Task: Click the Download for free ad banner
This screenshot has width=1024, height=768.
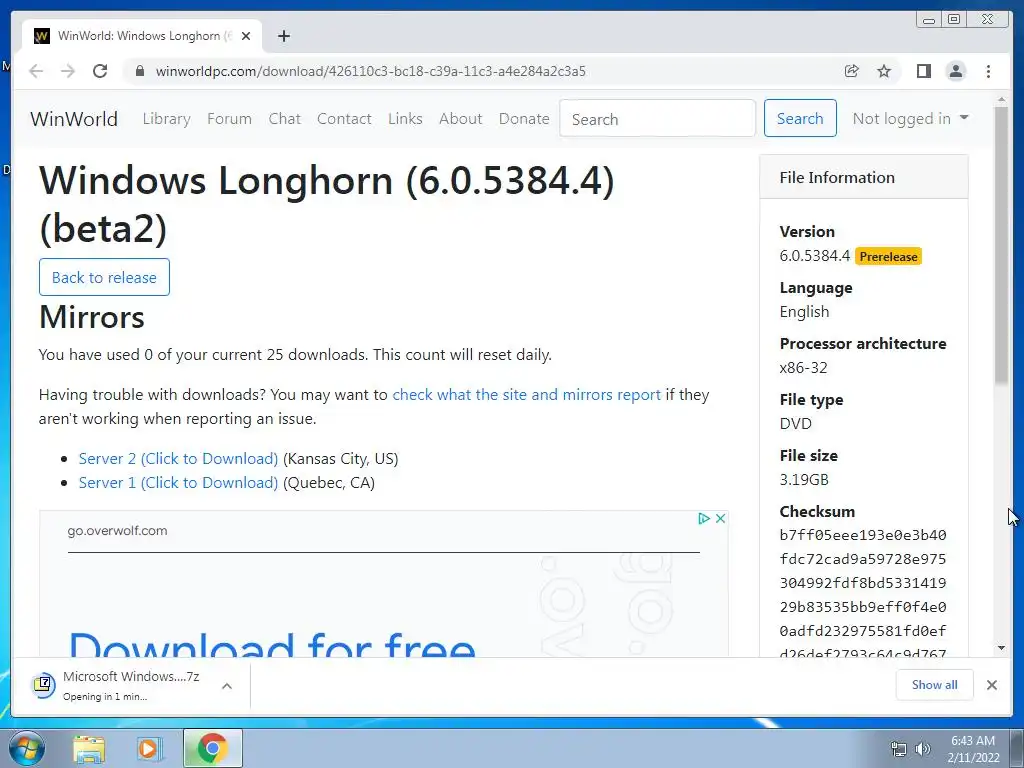Action: (272, 643)
